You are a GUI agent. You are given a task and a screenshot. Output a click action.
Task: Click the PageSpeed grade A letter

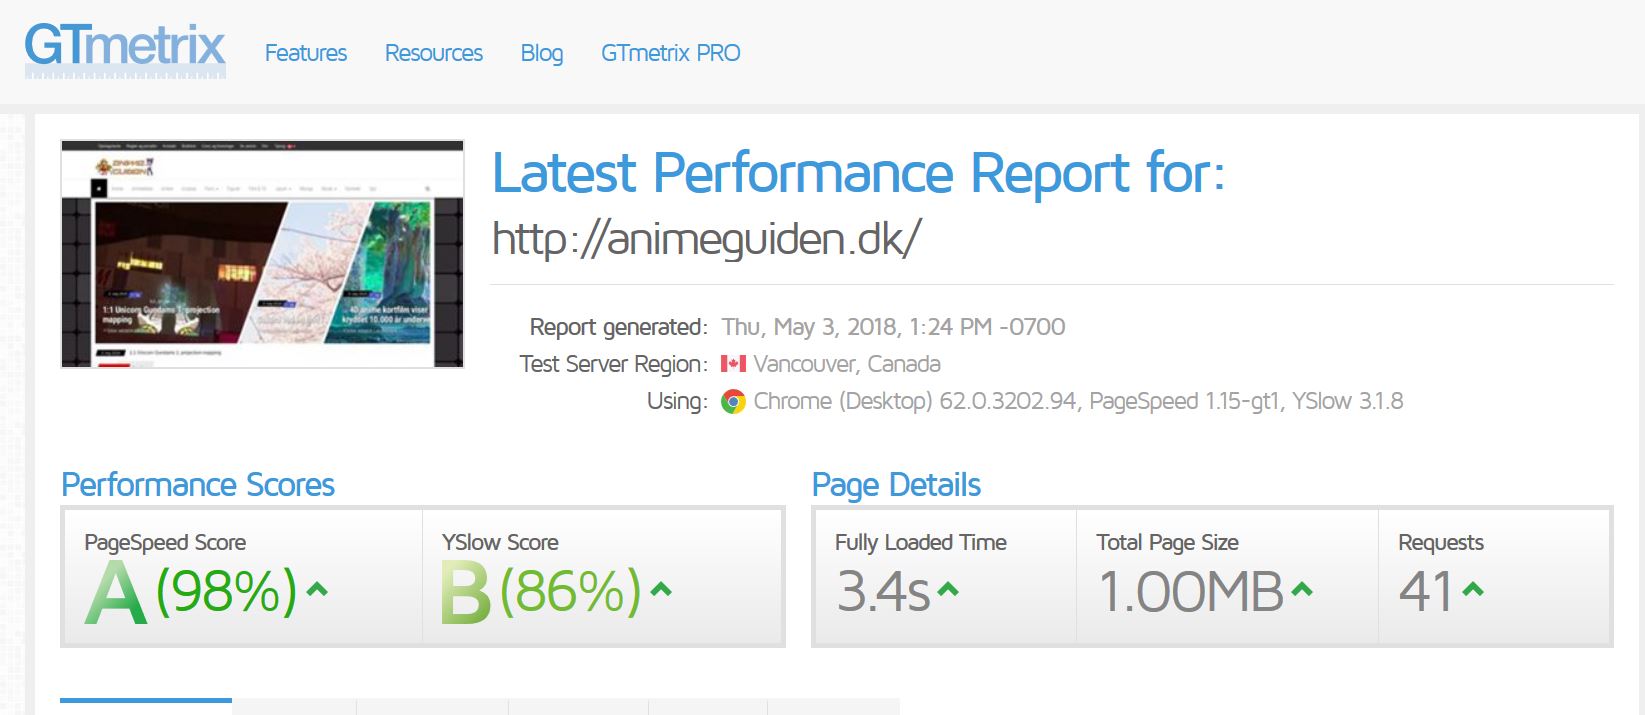coord(115,592)
